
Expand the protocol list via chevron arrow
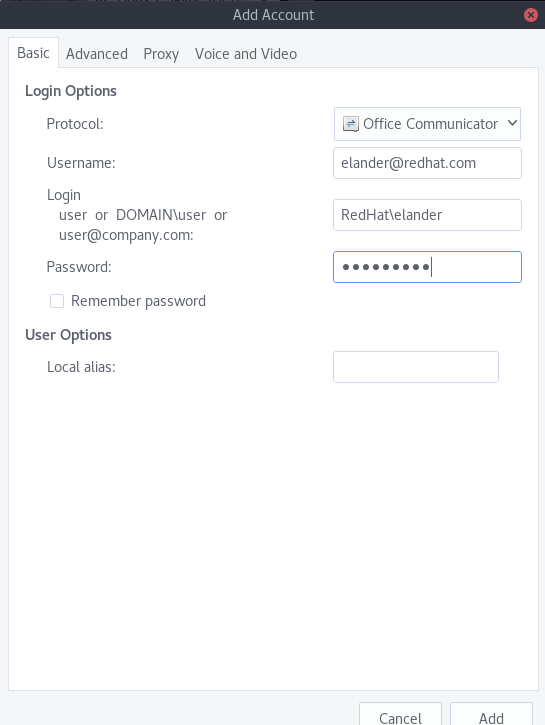(512, 123)
